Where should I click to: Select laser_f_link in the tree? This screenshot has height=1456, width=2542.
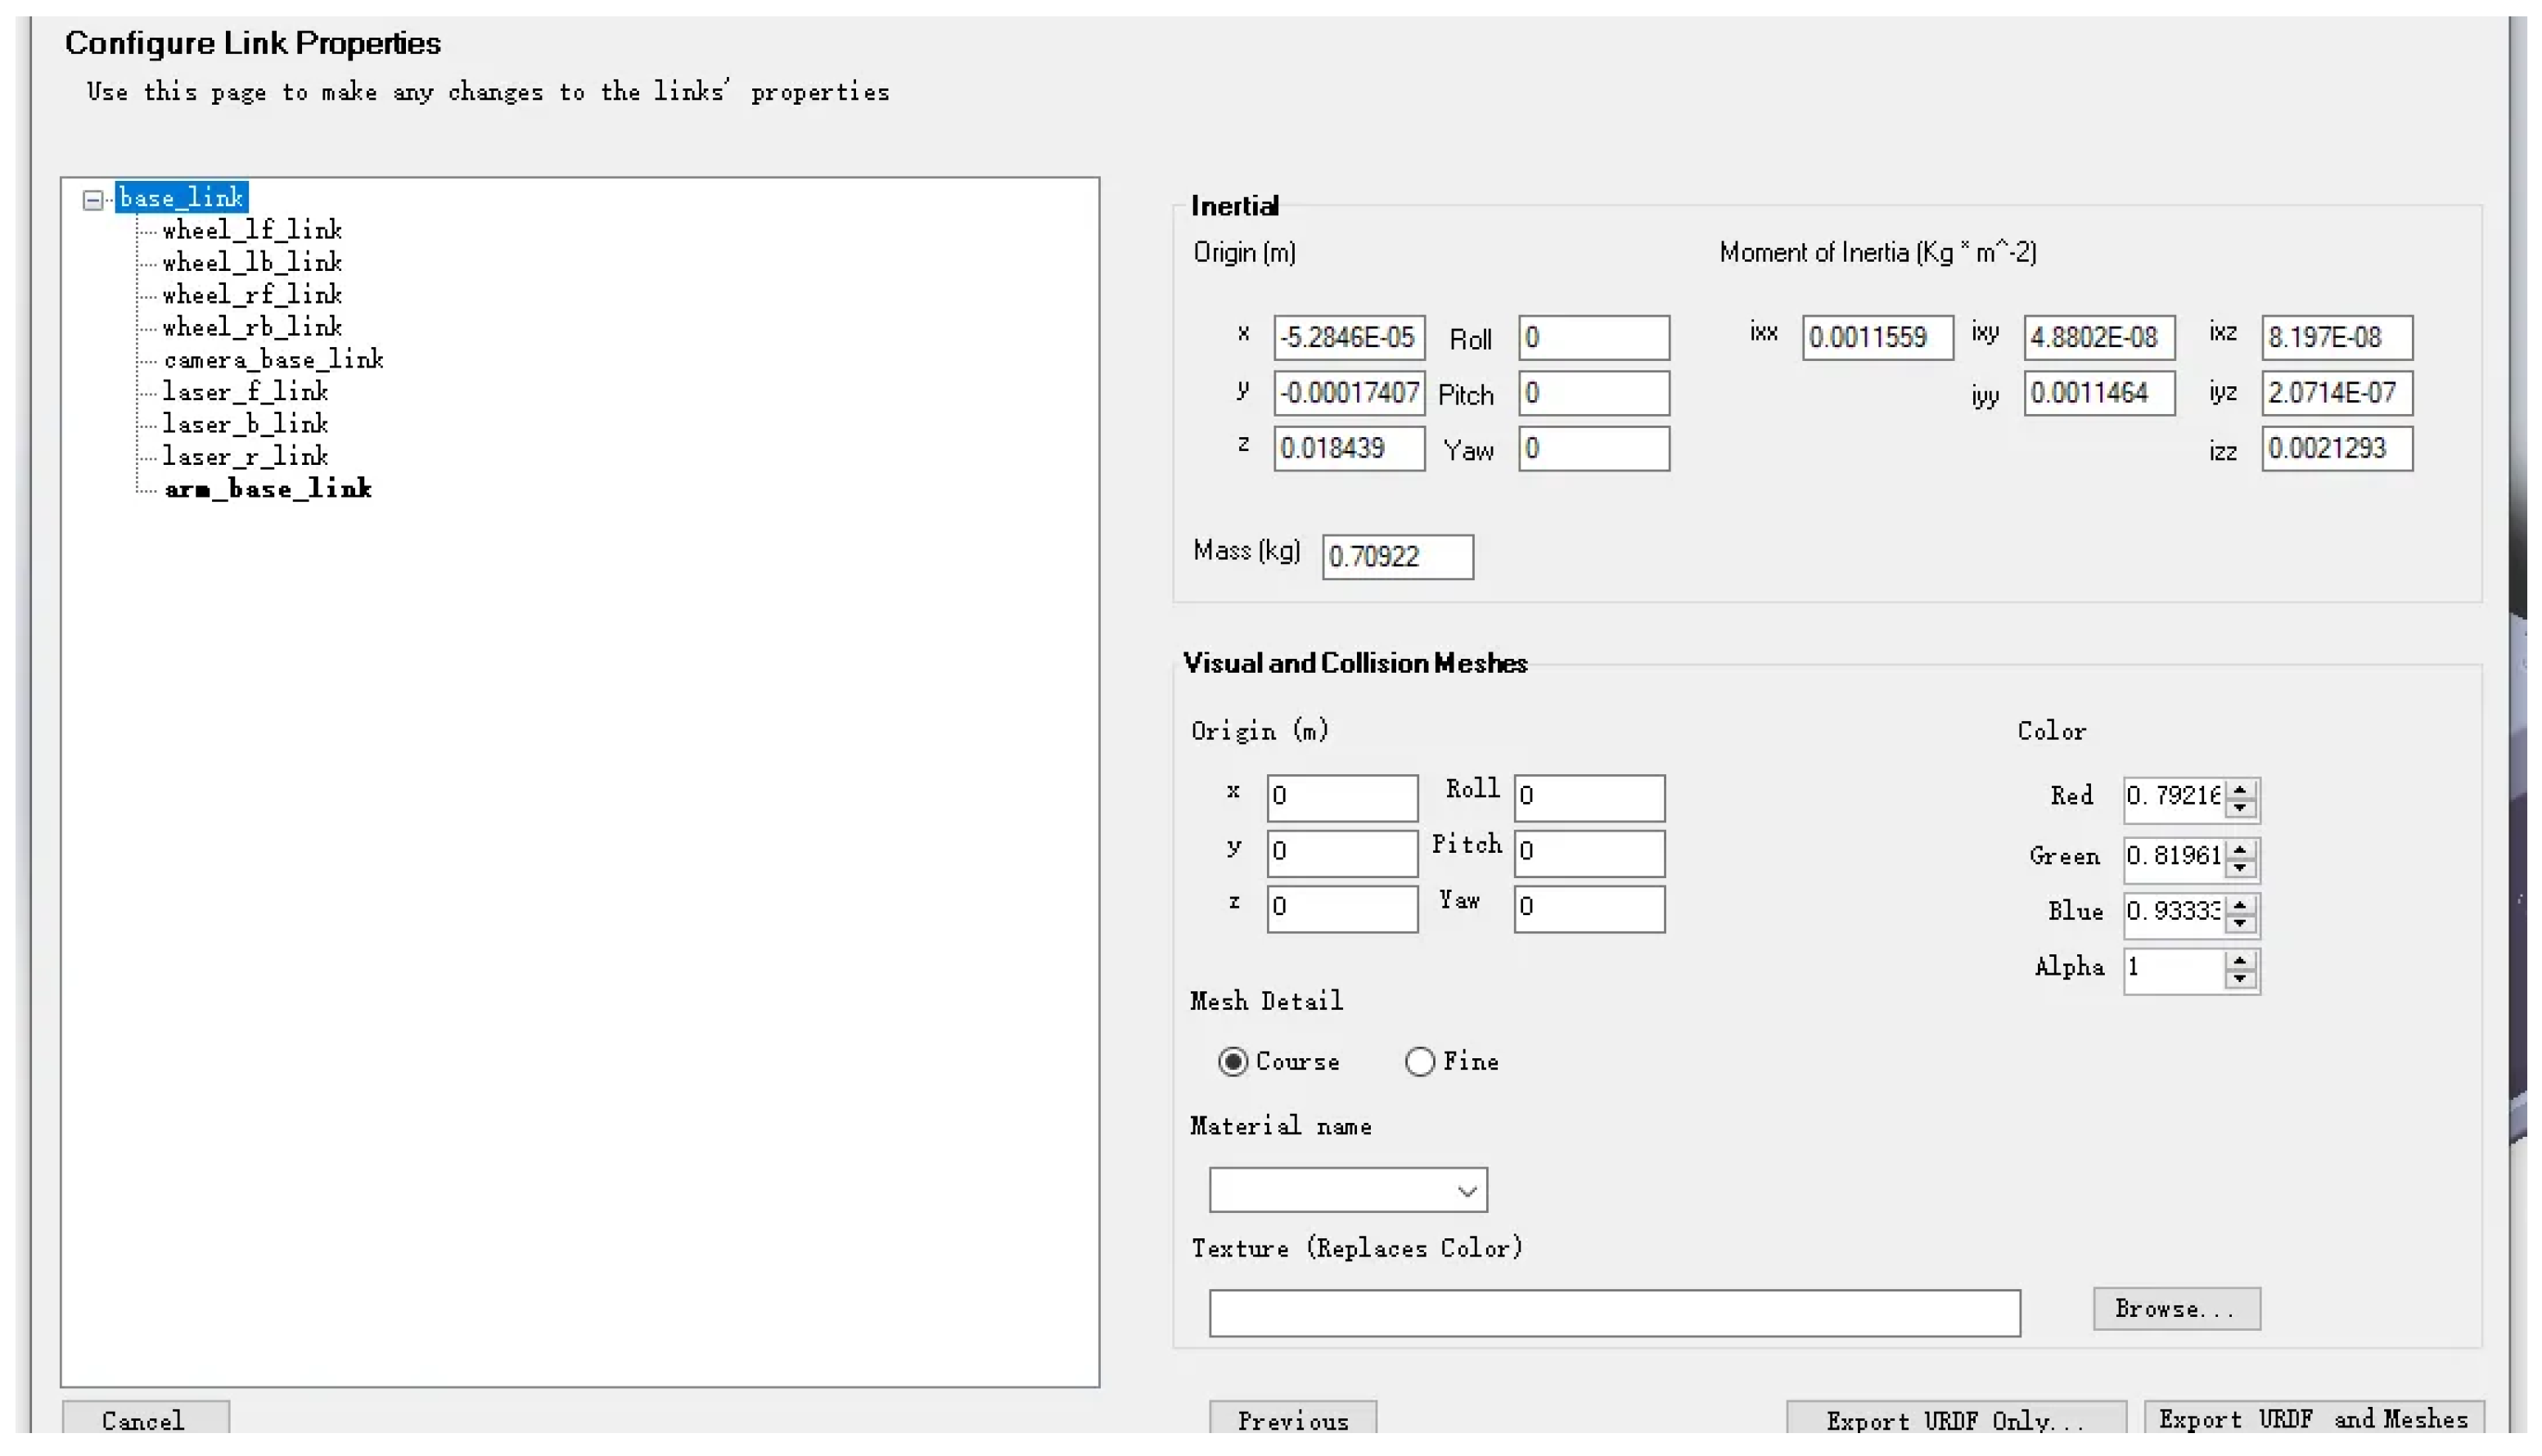(x=245, y=391)
